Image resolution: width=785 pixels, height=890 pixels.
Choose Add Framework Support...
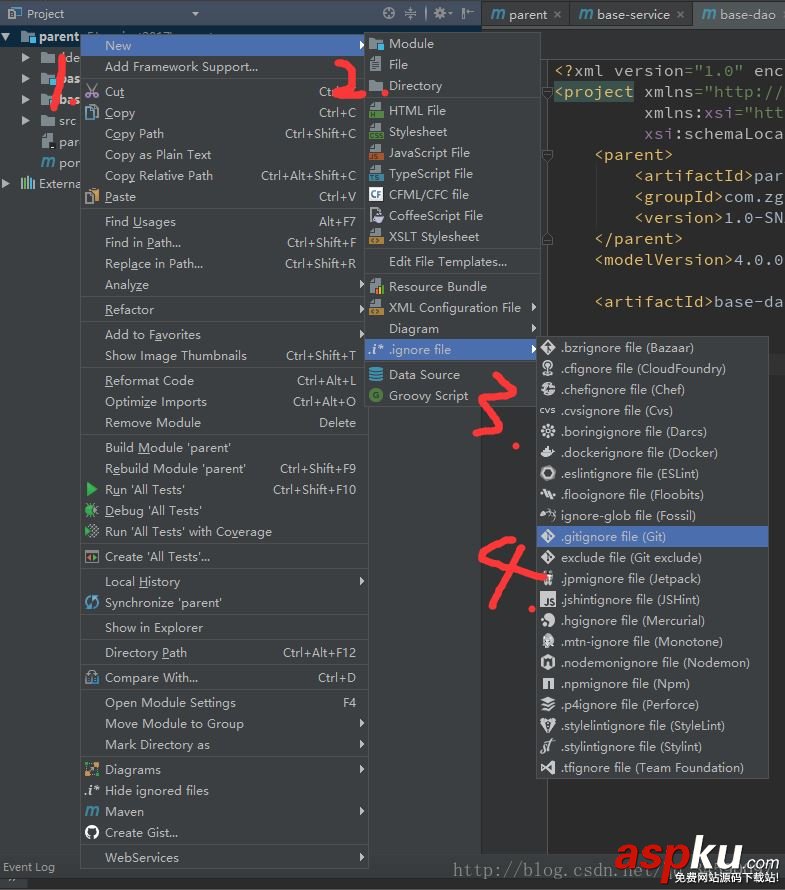click(x=224, y=66)
